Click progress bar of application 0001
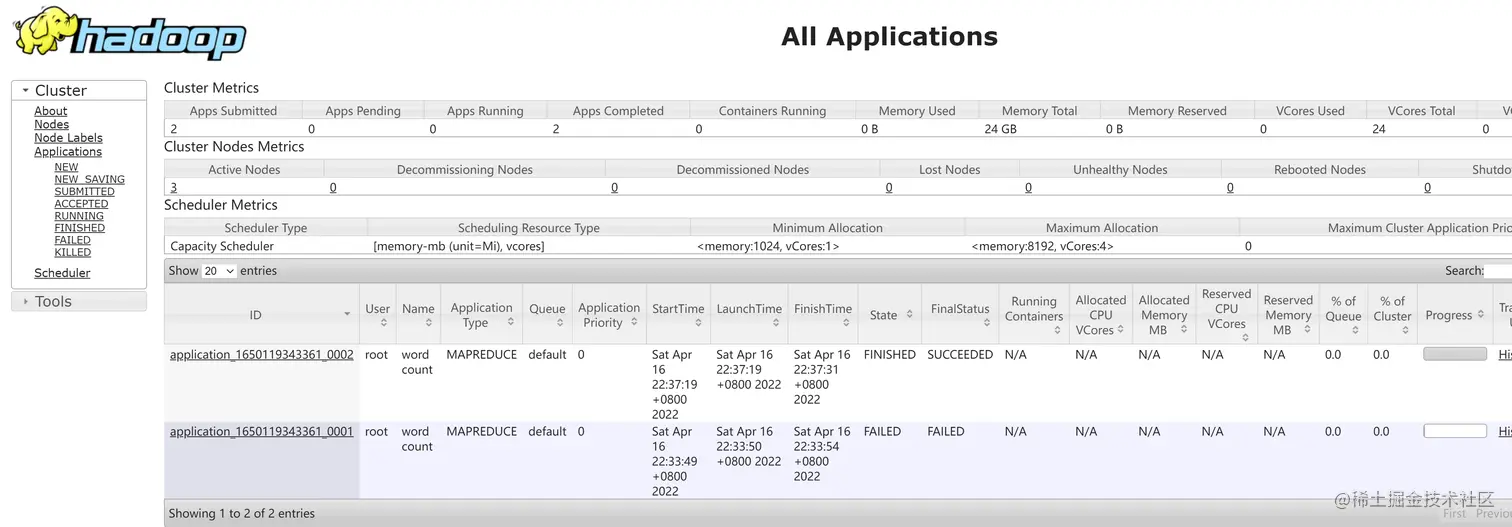Image resolution: width=1512 pixels, height=527 pixels. pyautogui.click(x=1455, y=431)
